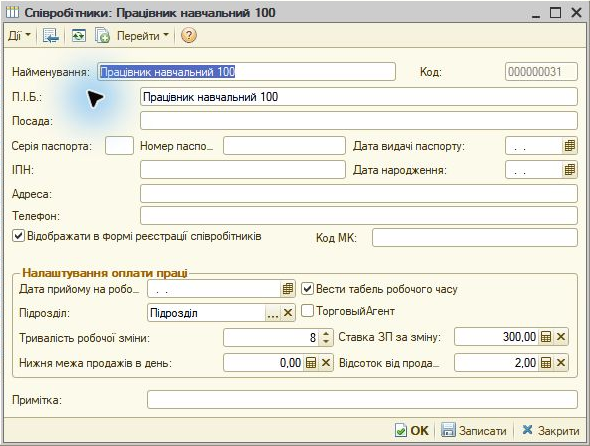This screenshot has width=590, height=446.
Task: Open calendar for Дата прийому на роботу
Action: coord(287,289)
